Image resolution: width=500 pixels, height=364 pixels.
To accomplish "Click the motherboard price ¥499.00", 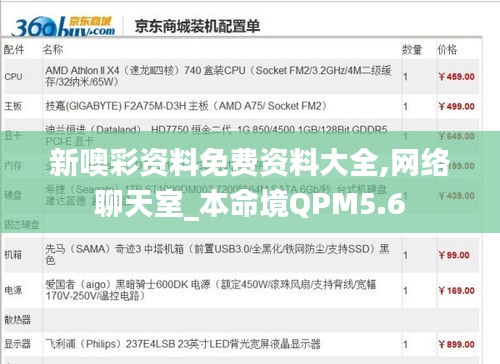I will (456, 106).
